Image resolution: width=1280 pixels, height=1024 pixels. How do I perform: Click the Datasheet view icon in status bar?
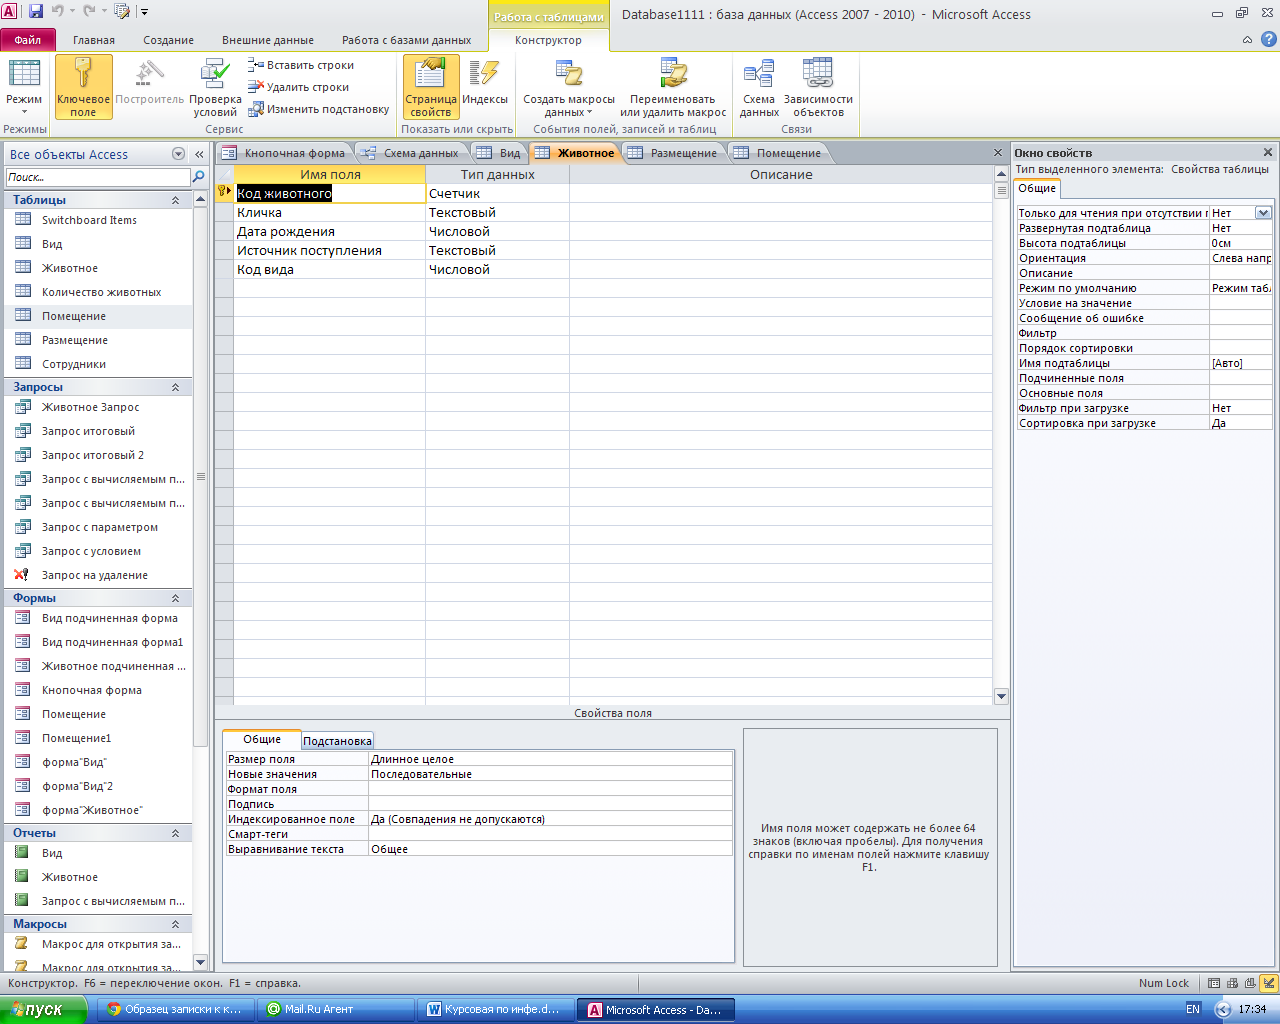(x=1214, y=983)
